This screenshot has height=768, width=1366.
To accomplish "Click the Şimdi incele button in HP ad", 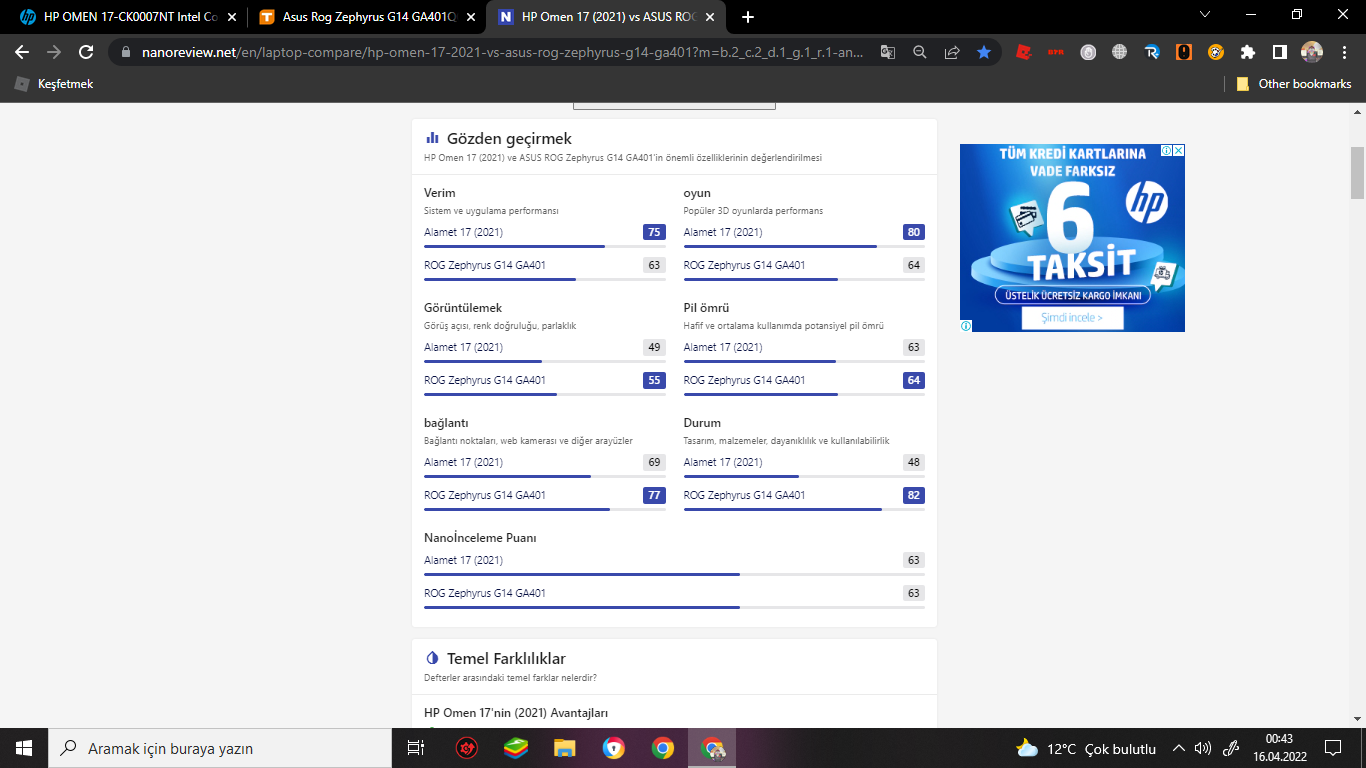I will click(1072, 318).
